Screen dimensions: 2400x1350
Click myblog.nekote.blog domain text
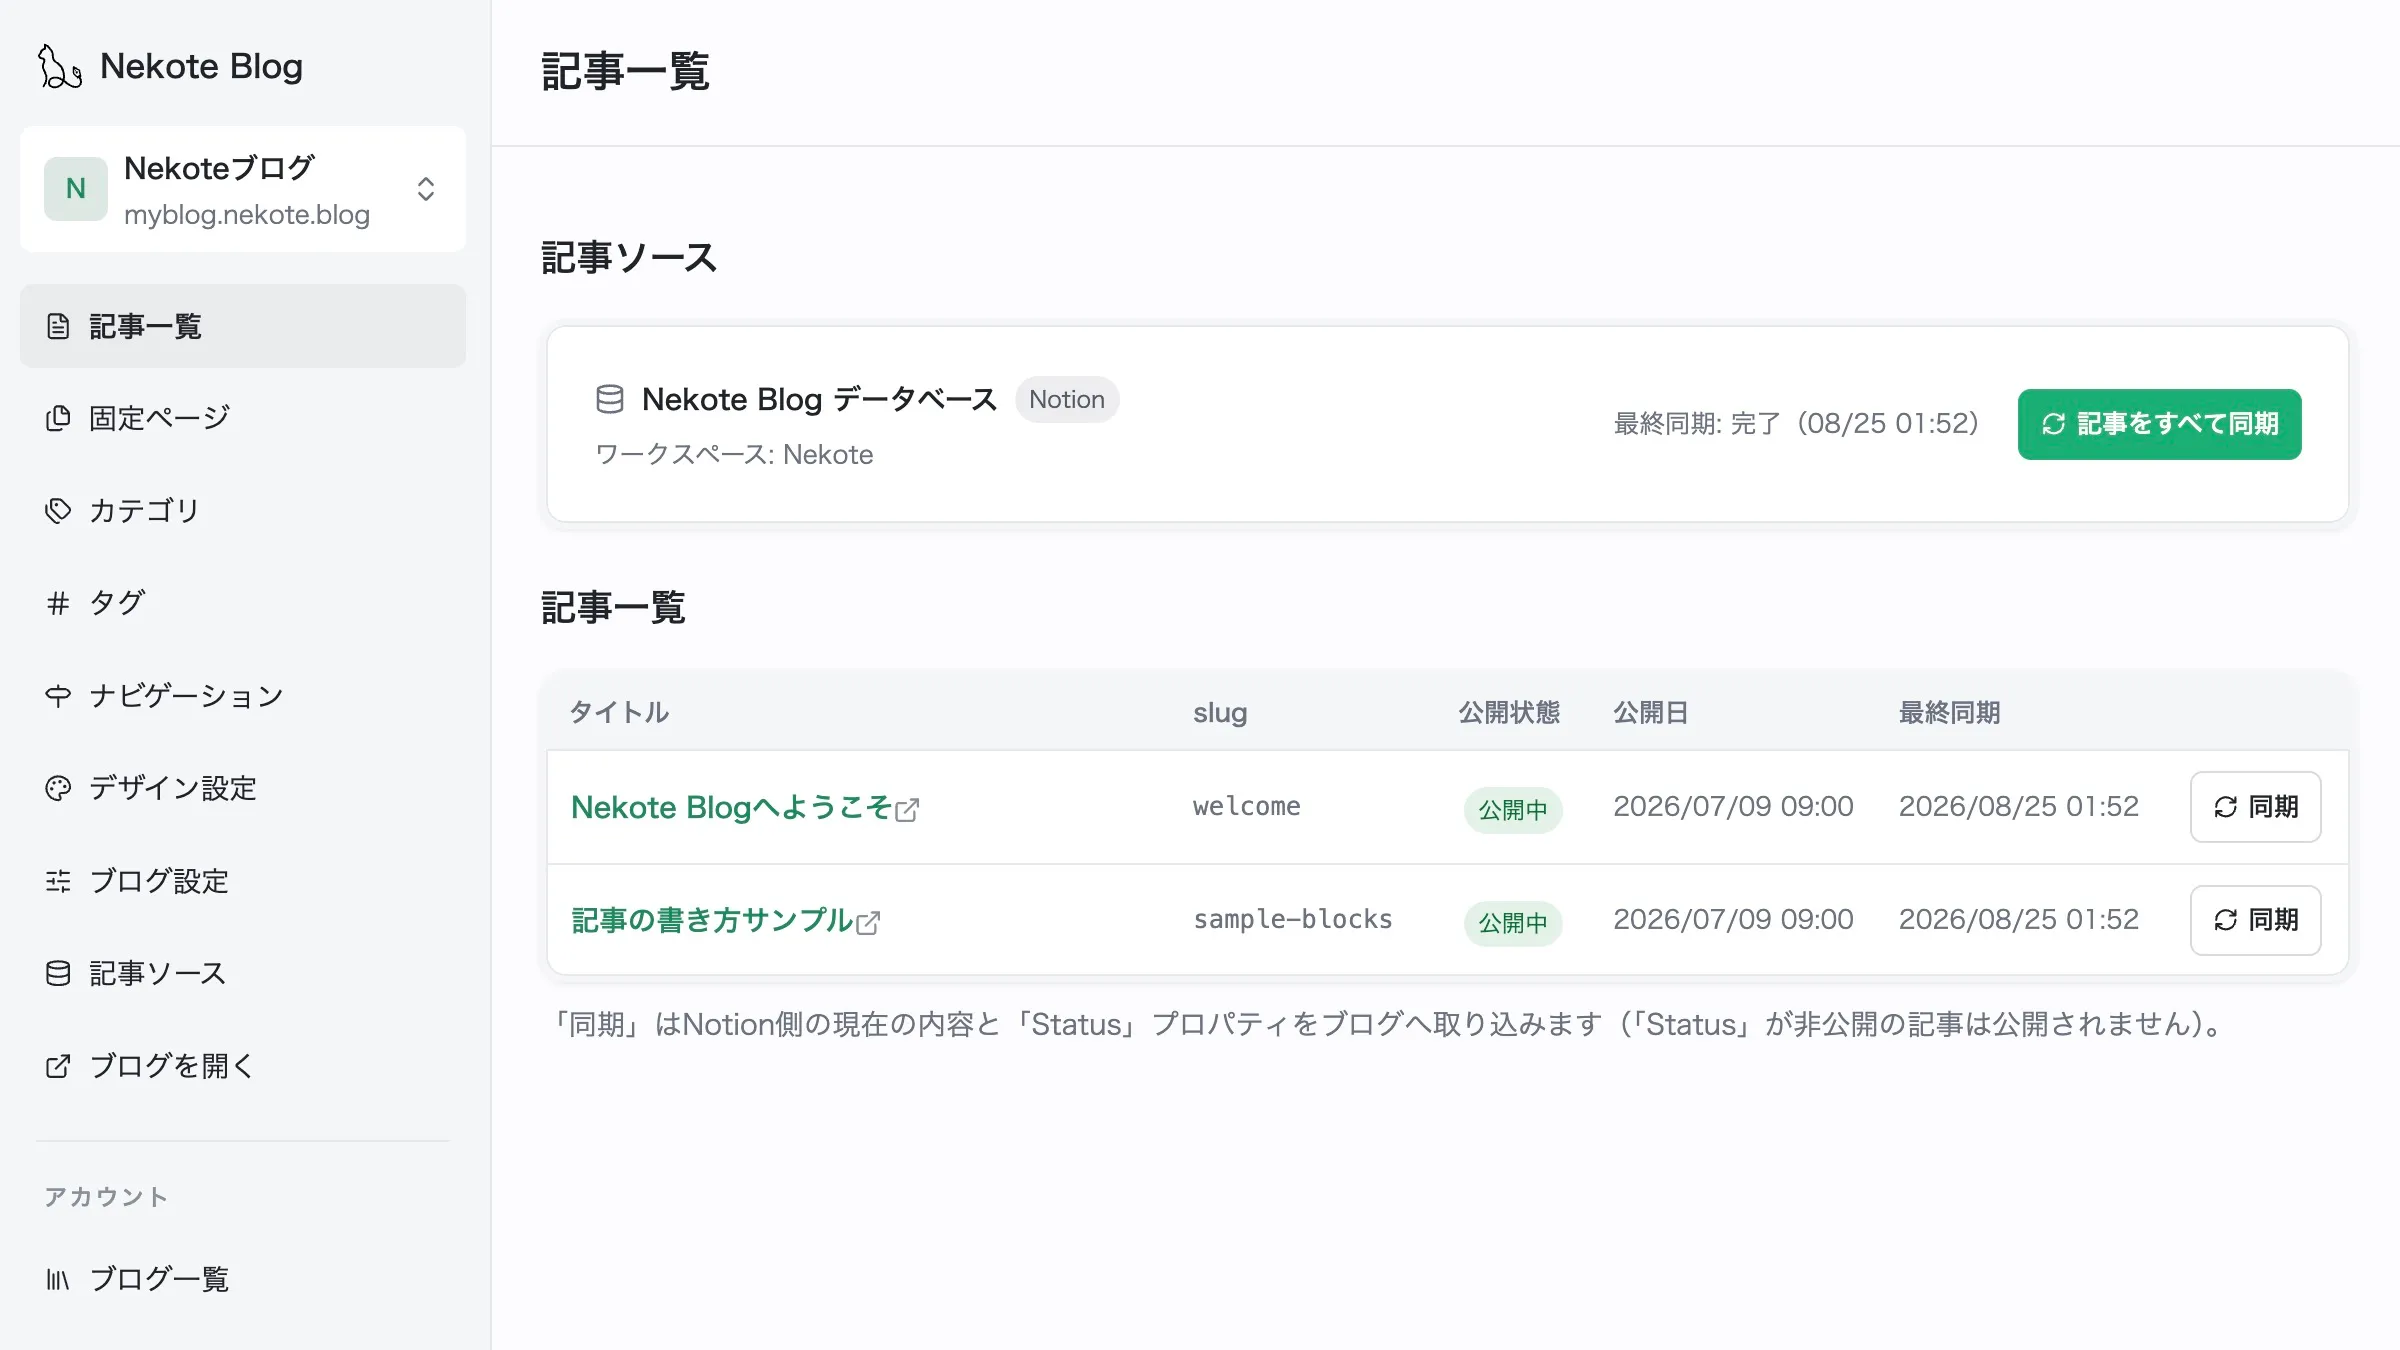click(x=247, y=215)
